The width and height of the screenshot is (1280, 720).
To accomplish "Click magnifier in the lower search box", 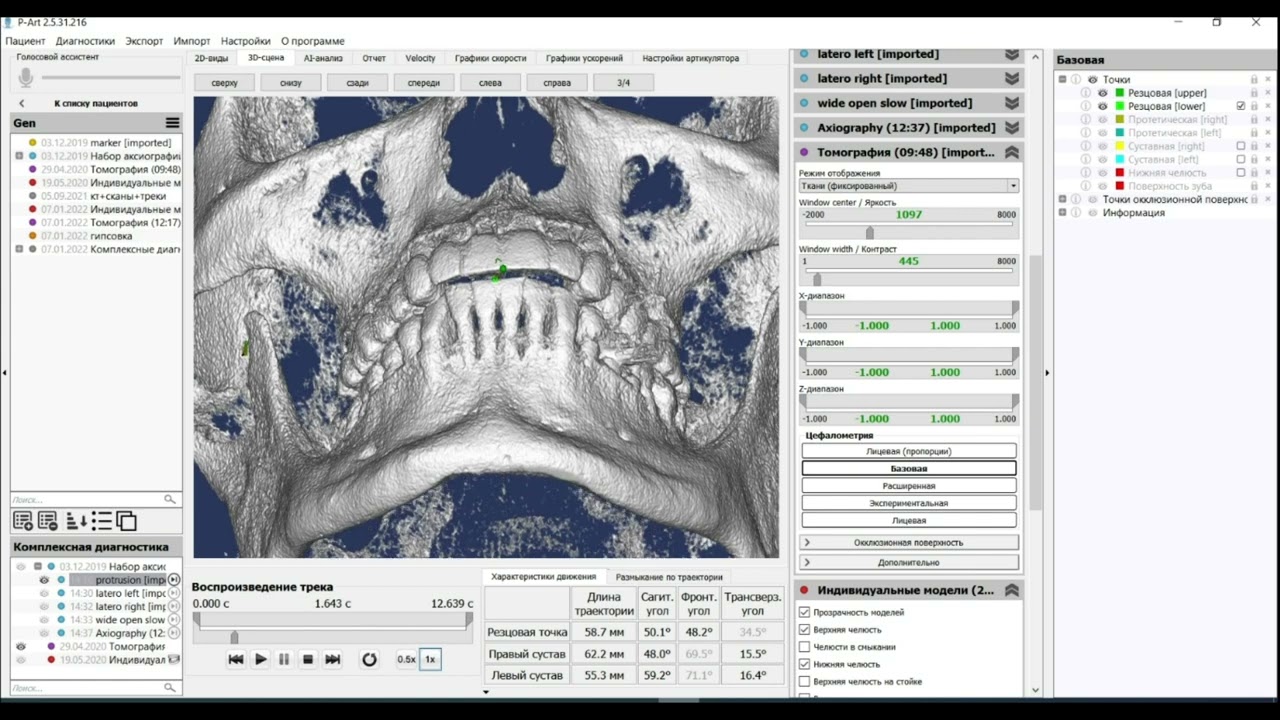I will tap(170, 687).
